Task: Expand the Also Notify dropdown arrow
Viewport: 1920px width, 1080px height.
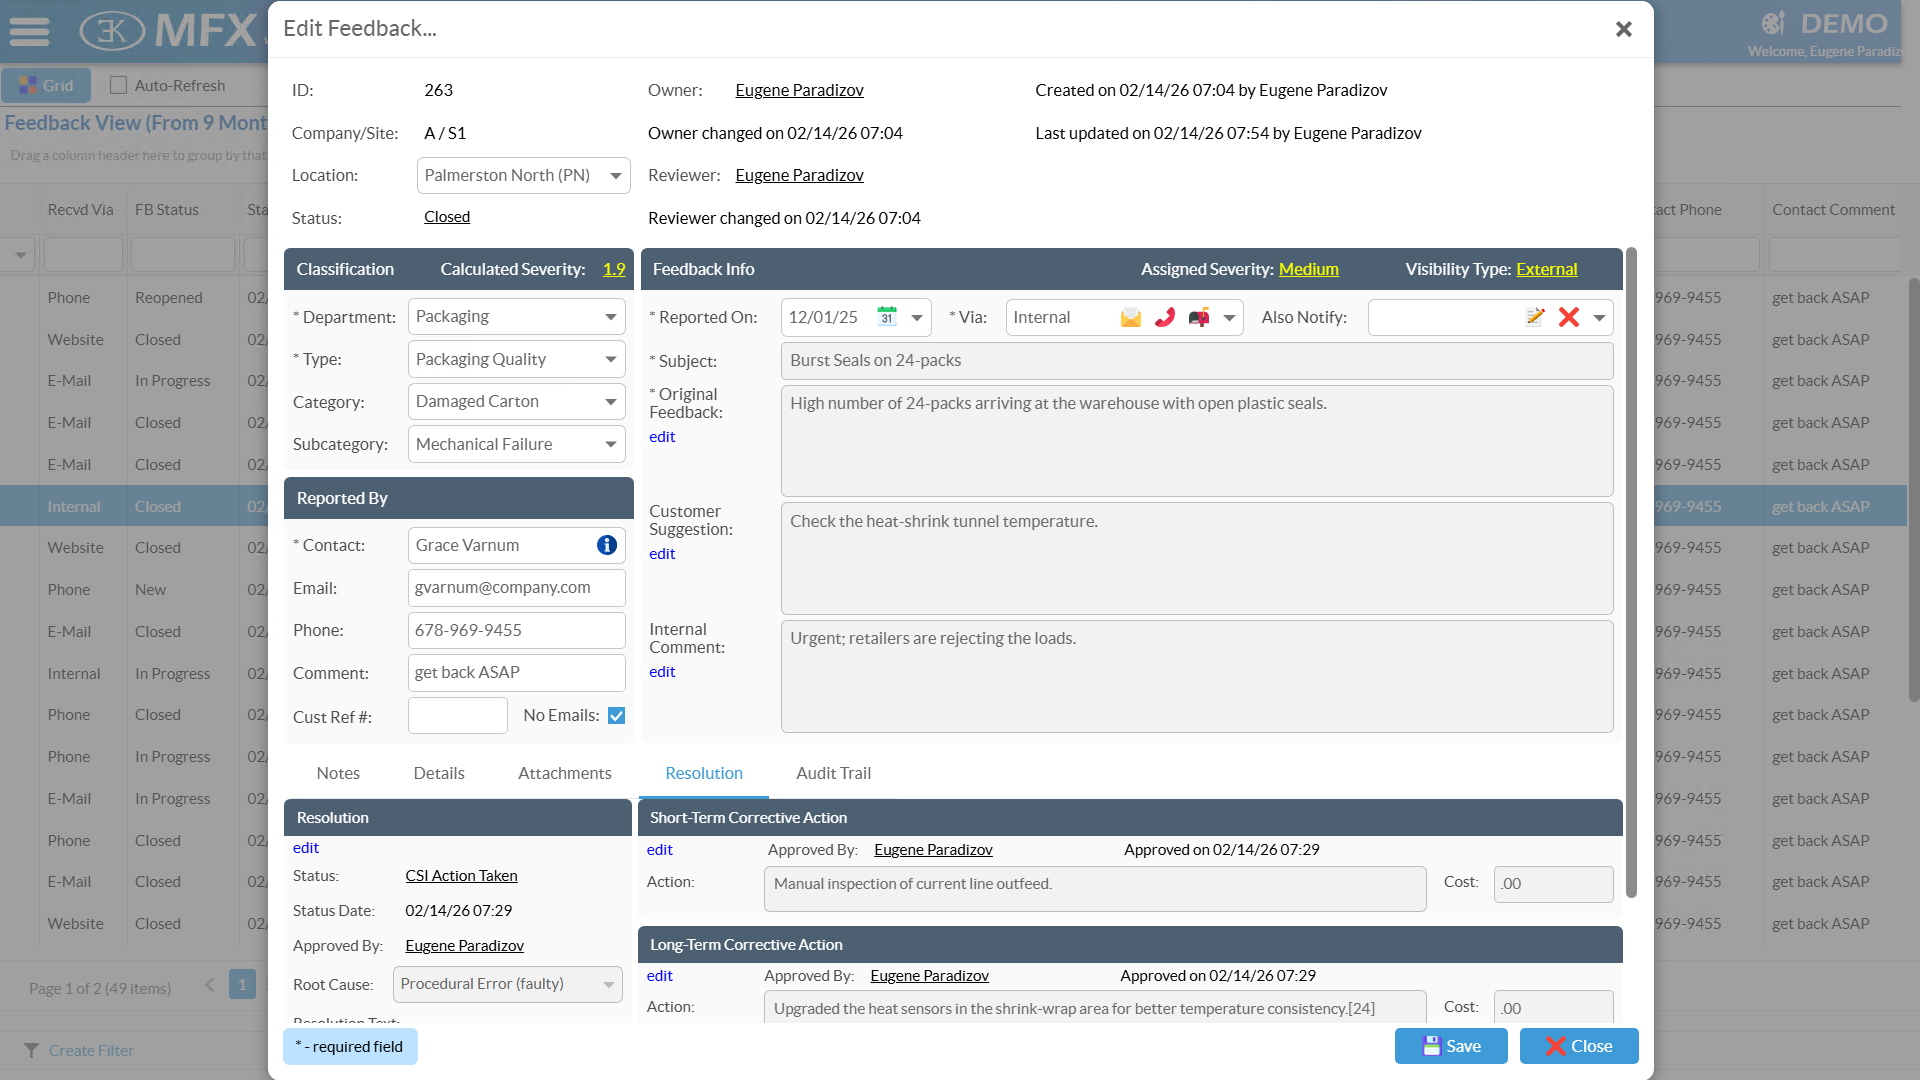Action: click(x=1599, y=318)
